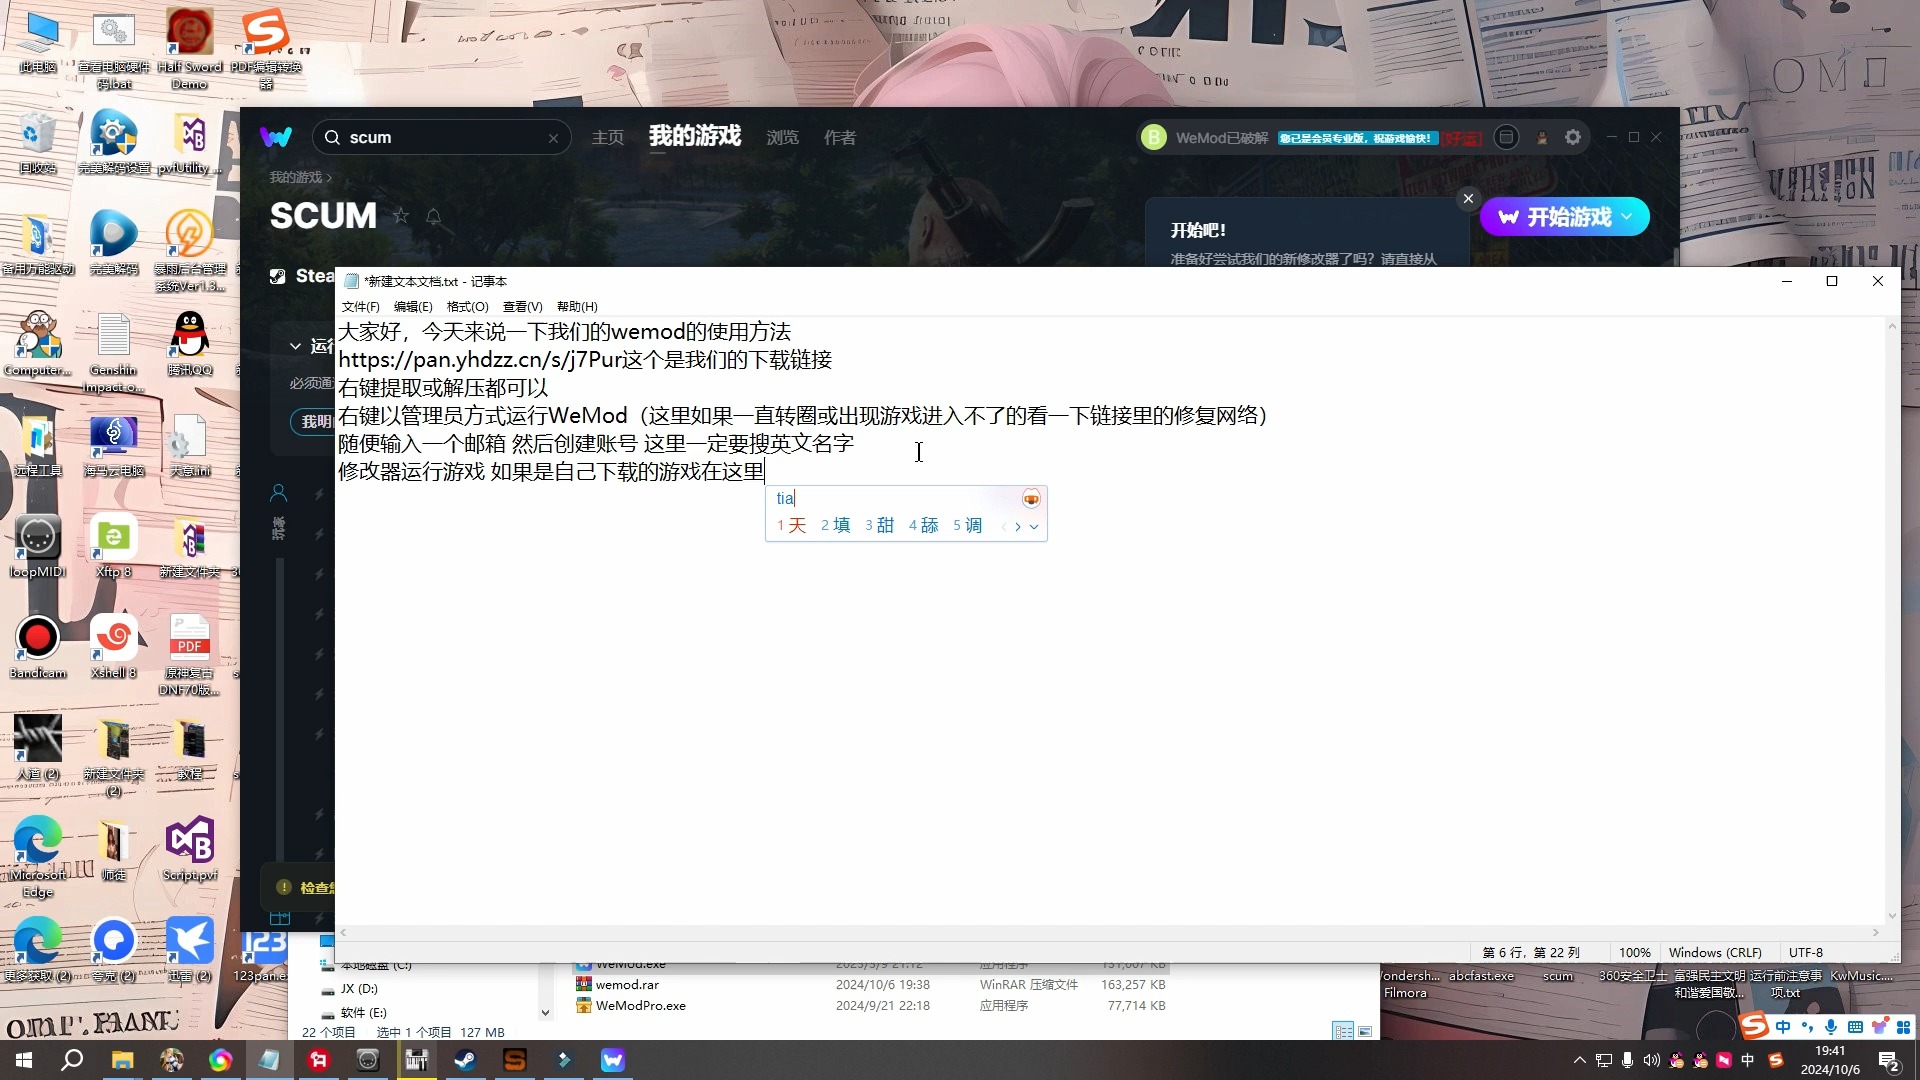The height and width of the screenshot is (1080, 1920).
Task: Choose IME candidate 1 天
Action: (791, 525)
